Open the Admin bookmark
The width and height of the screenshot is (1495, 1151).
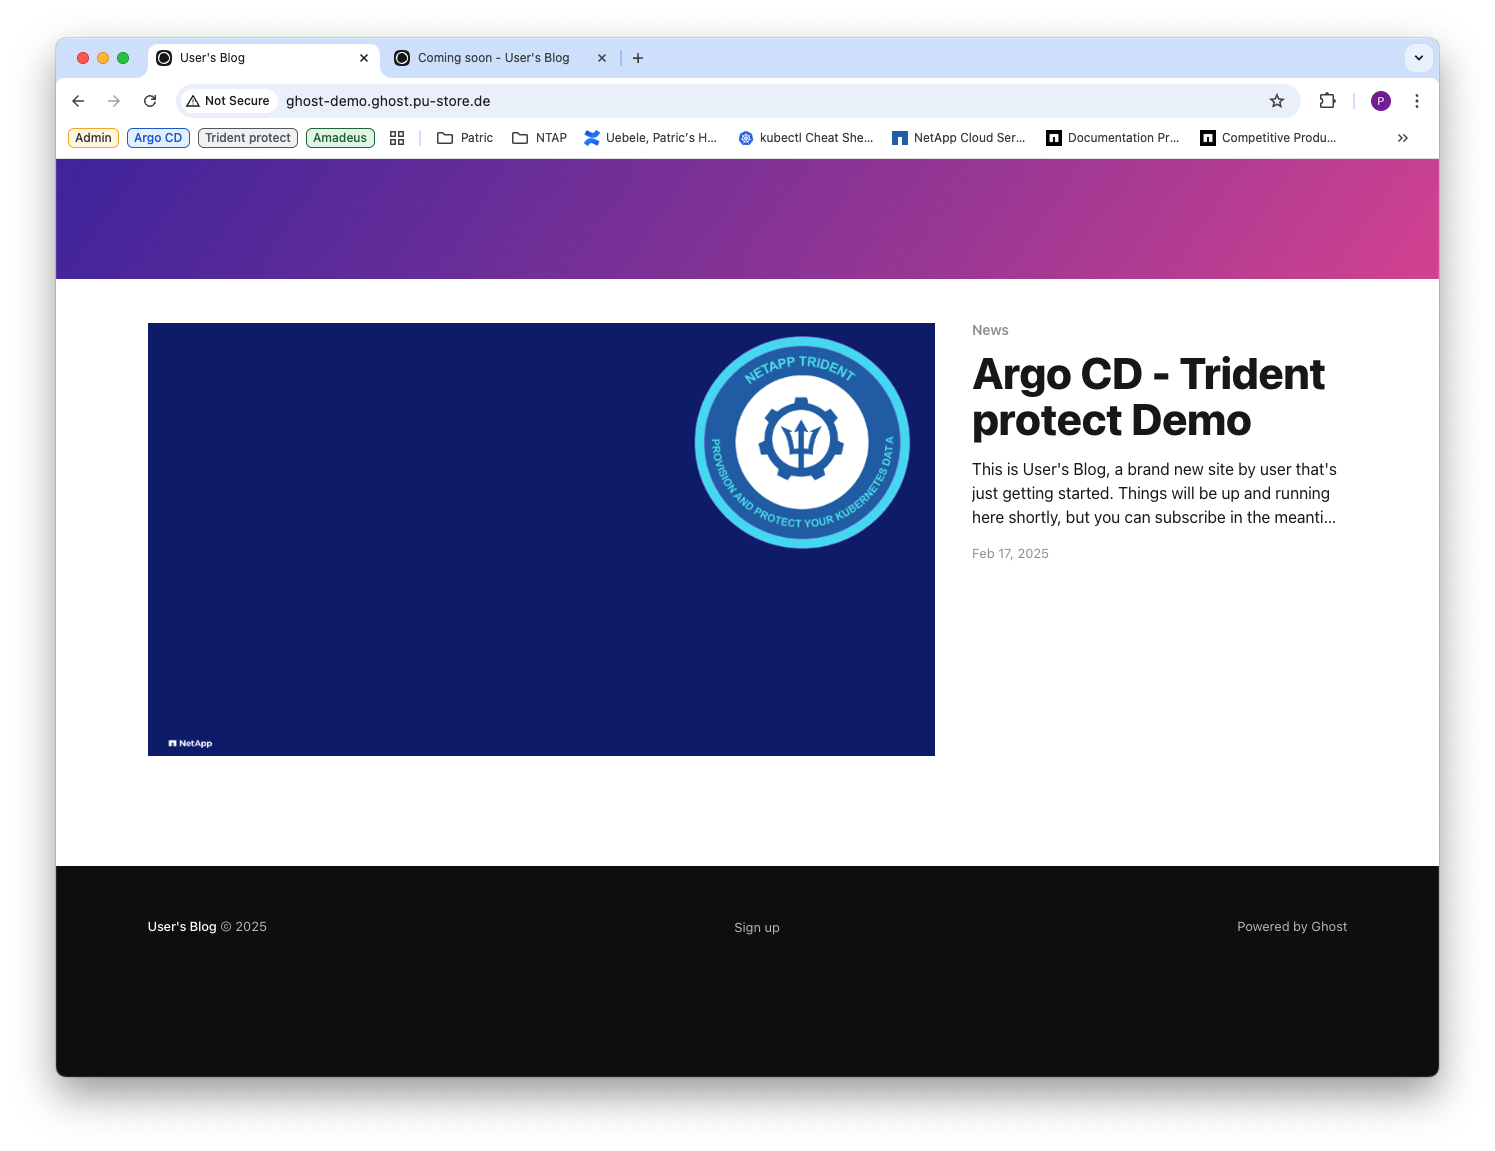tap(93, 138)
